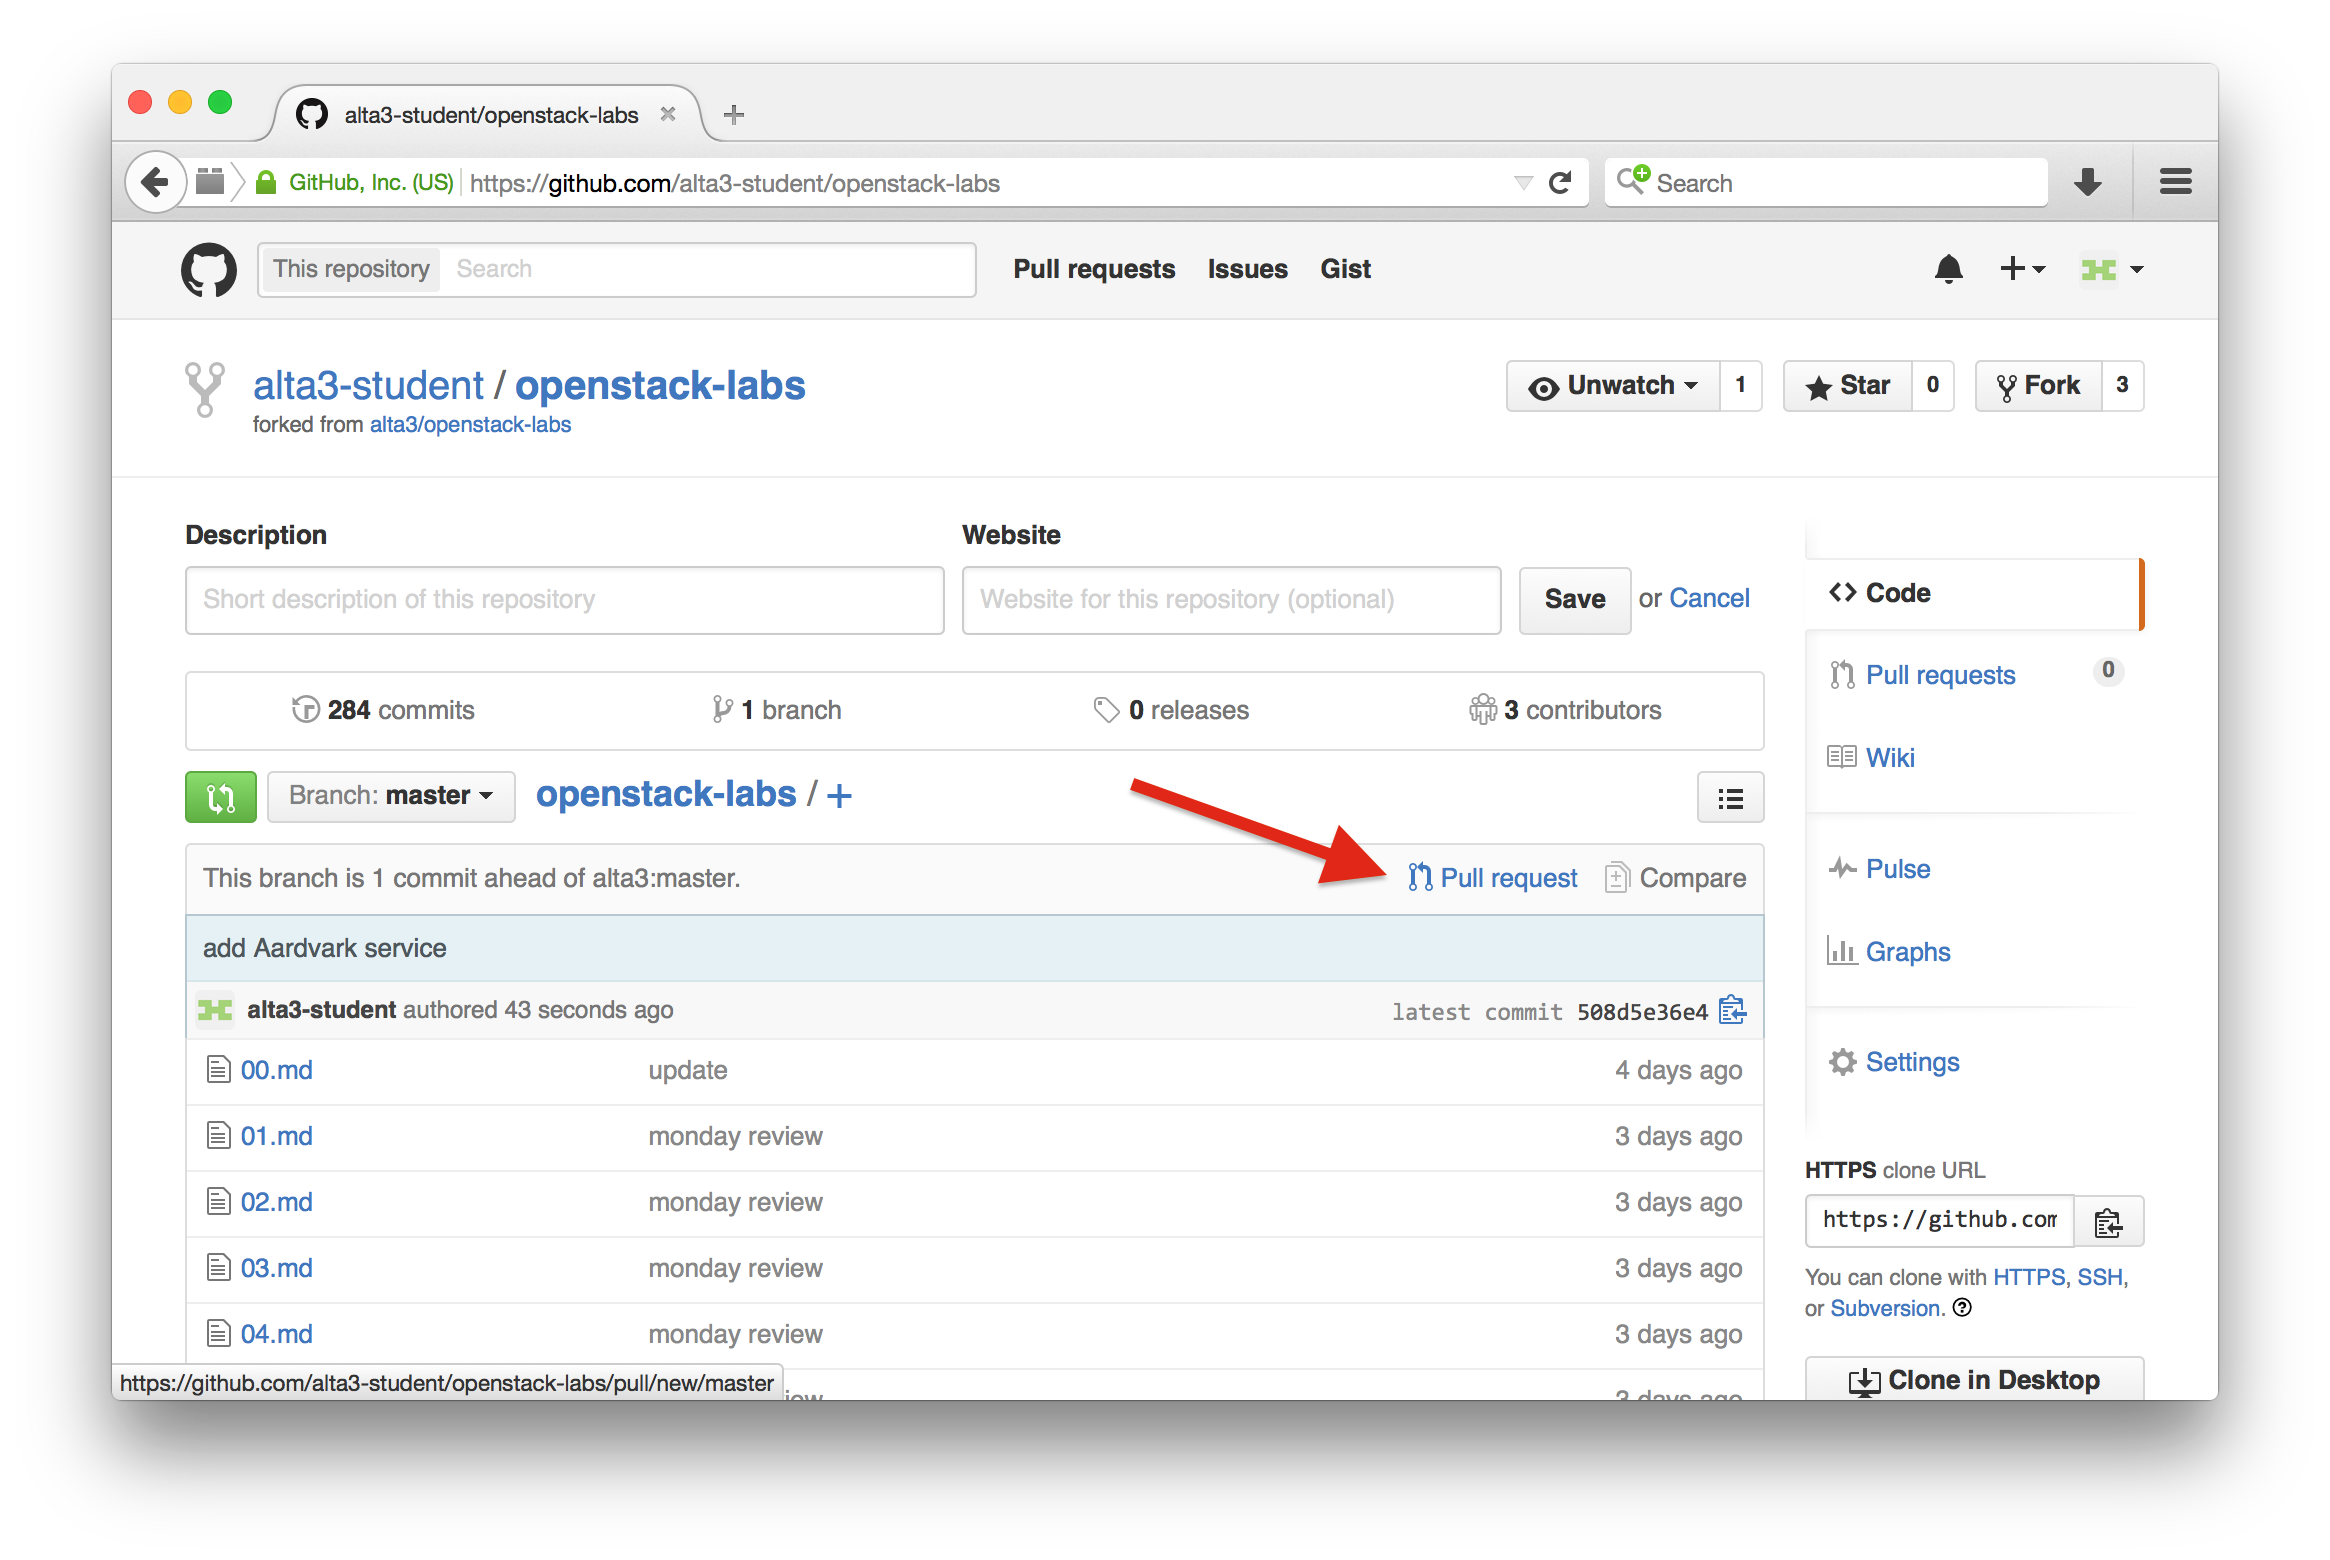Copy the HTTPS clone URL to clipboard

pos(2108,1222)
